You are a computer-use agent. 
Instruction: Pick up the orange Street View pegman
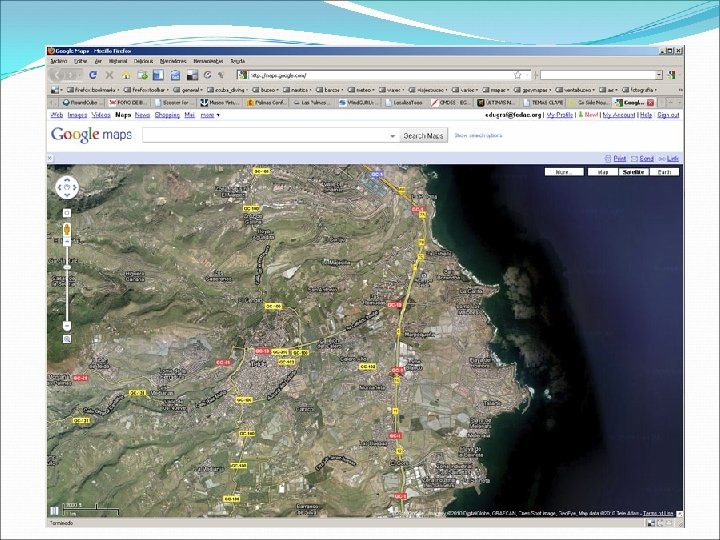[67, 229]
